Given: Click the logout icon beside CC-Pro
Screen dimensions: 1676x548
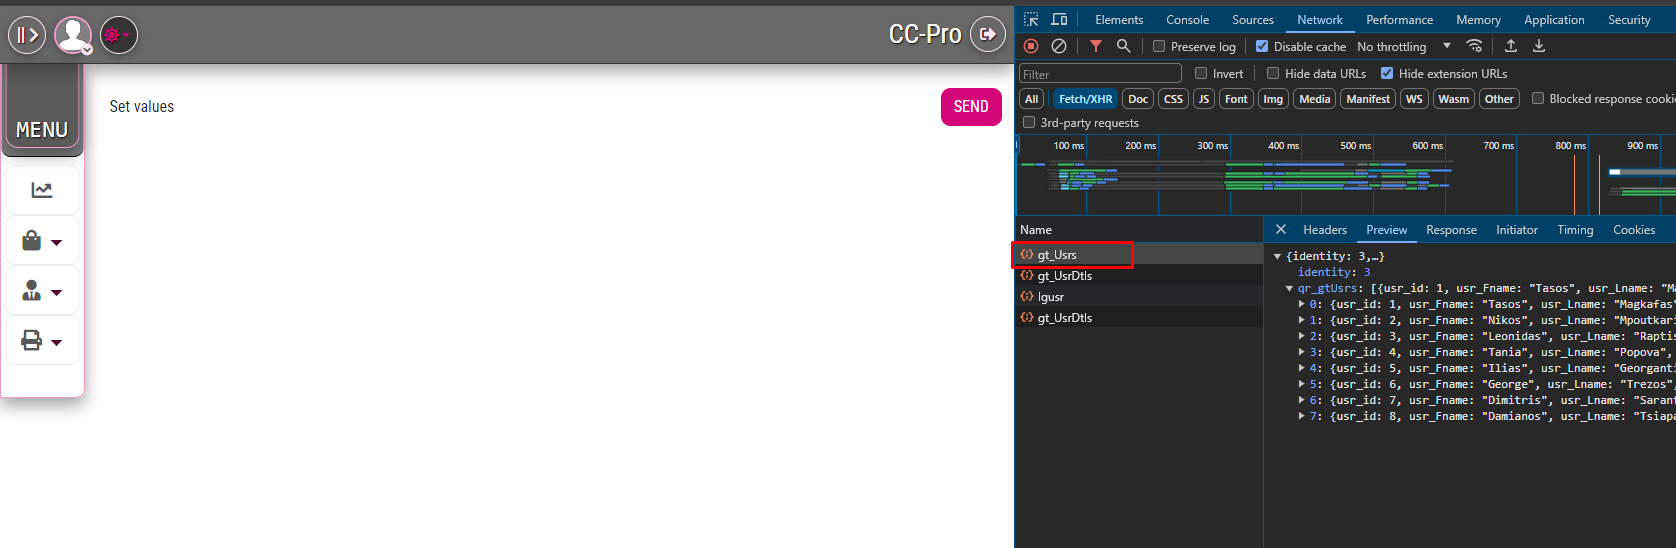Looking at the screenshot, I should tap(988, 35).
